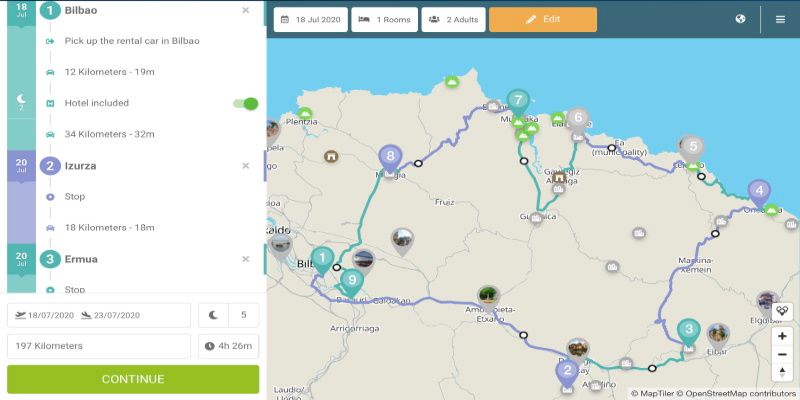800x400 pixels.
Task: Remove the Izurza stop with its X
Action: [x=245, y=166]
